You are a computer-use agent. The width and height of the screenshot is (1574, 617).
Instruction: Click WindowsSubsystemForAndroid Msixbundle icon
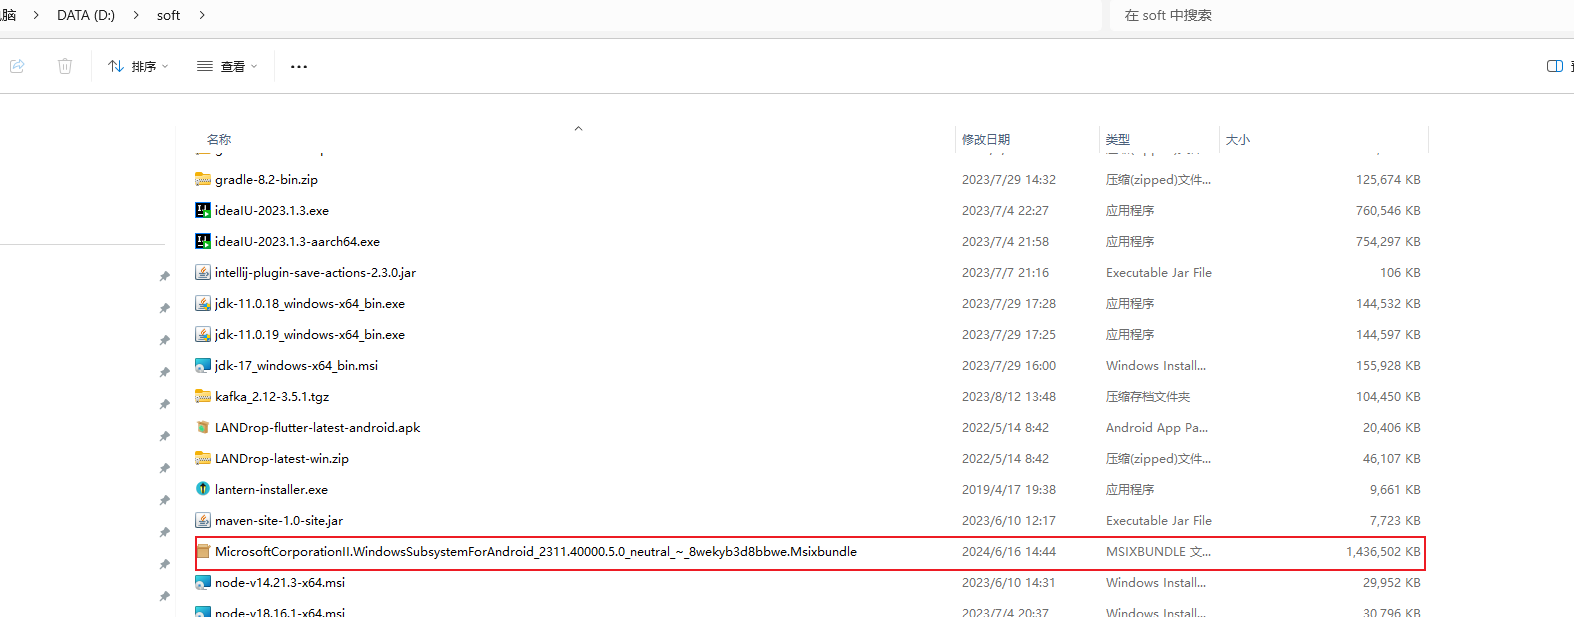point(203,551)
